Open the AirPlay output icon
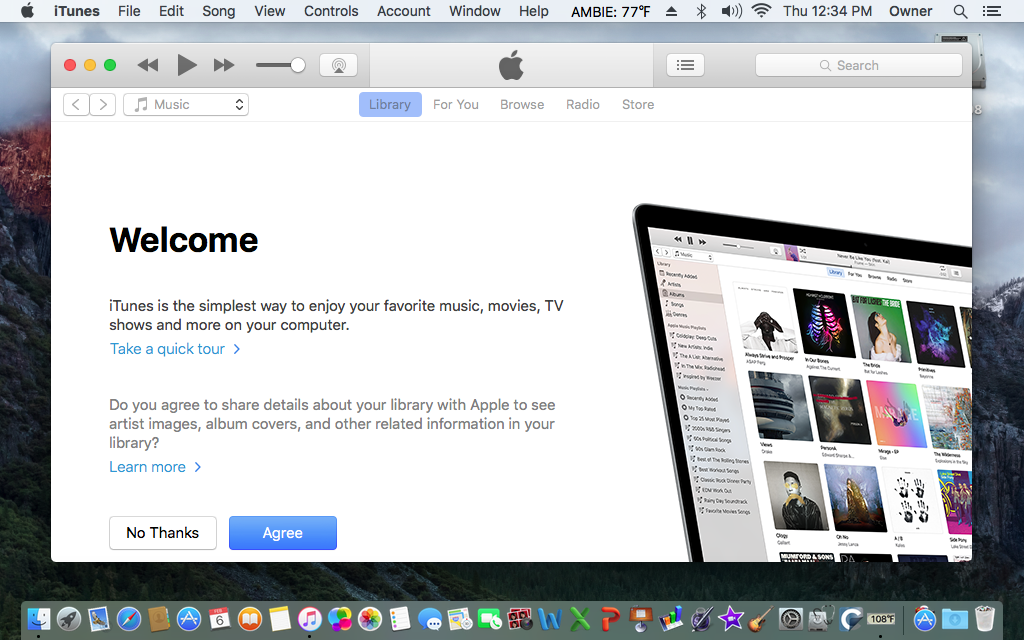The width and height of the screenshot is (1024, 640). tap(338, 65)
